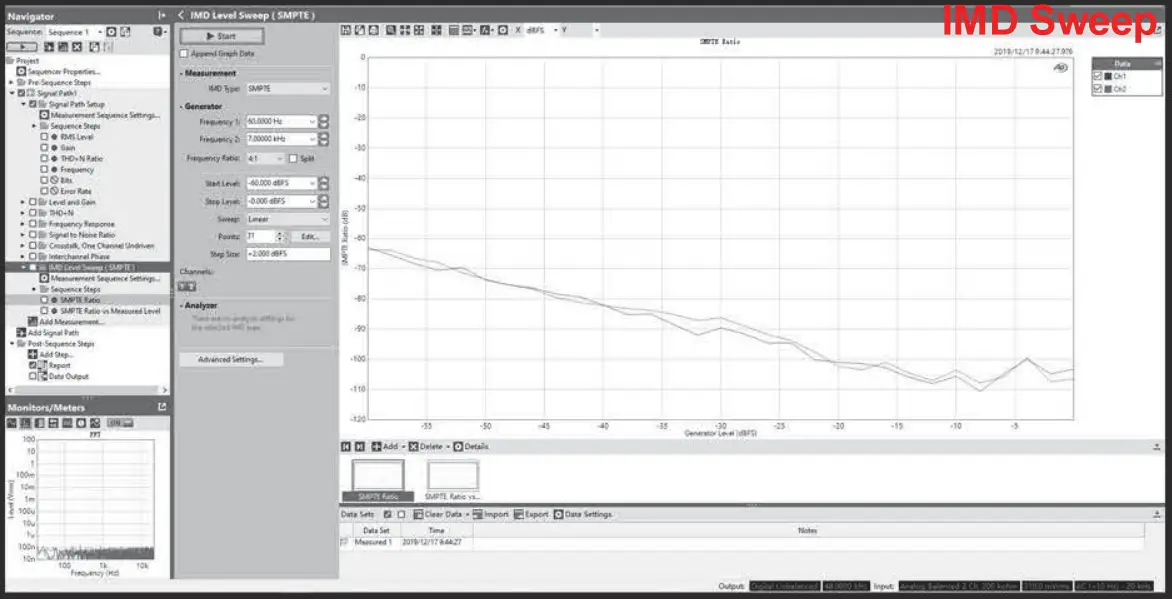
Task: Select Signal to Noise Ratio measurement
Action: (81, 235)
